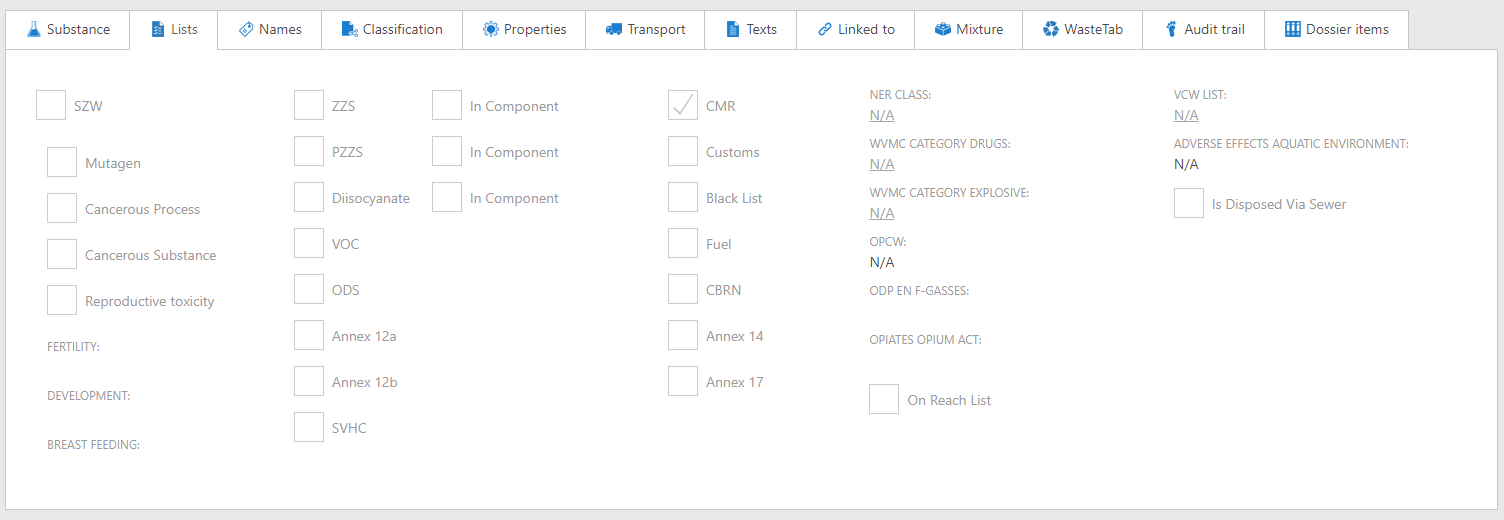Enable the SZW checkbox
Screen dimensions: 1504x520
tap(51, 106)
